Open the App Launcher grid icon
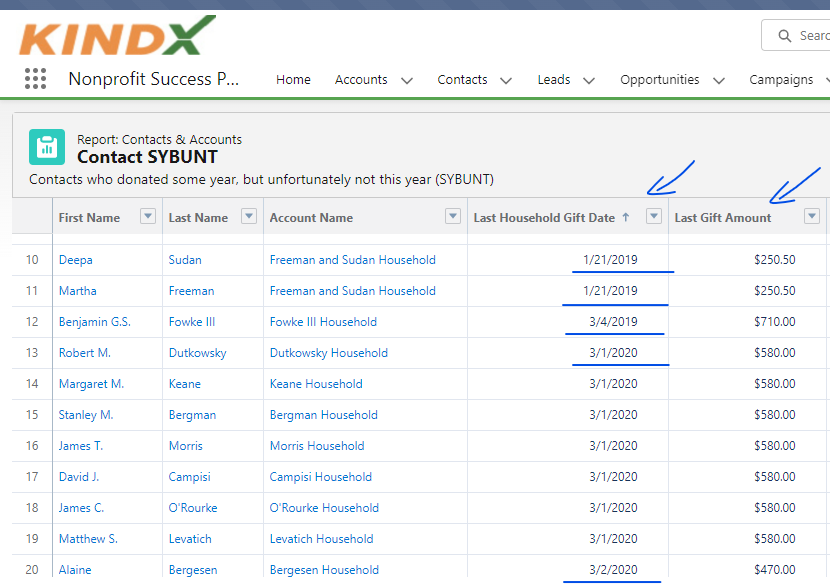This screenshot has width=830, height=584. 35,79
